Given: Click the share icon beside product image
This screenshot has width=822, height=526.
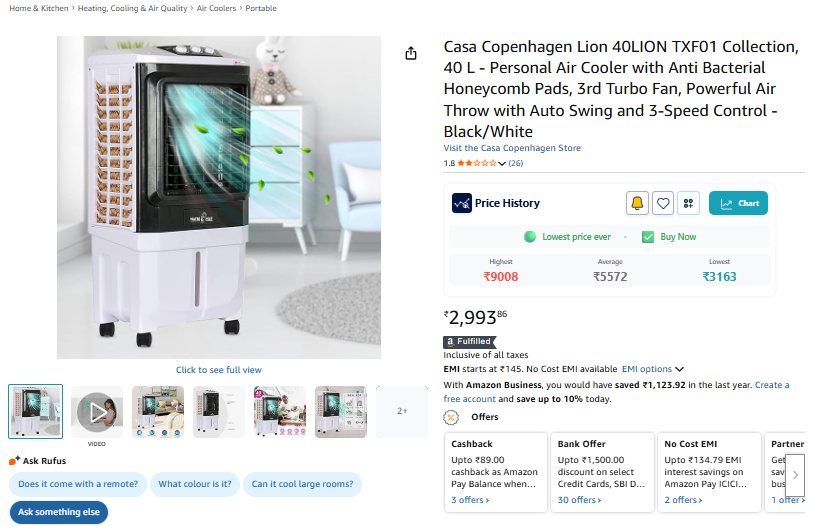Looking at the screenshot, I should click(x=411, y=53).
